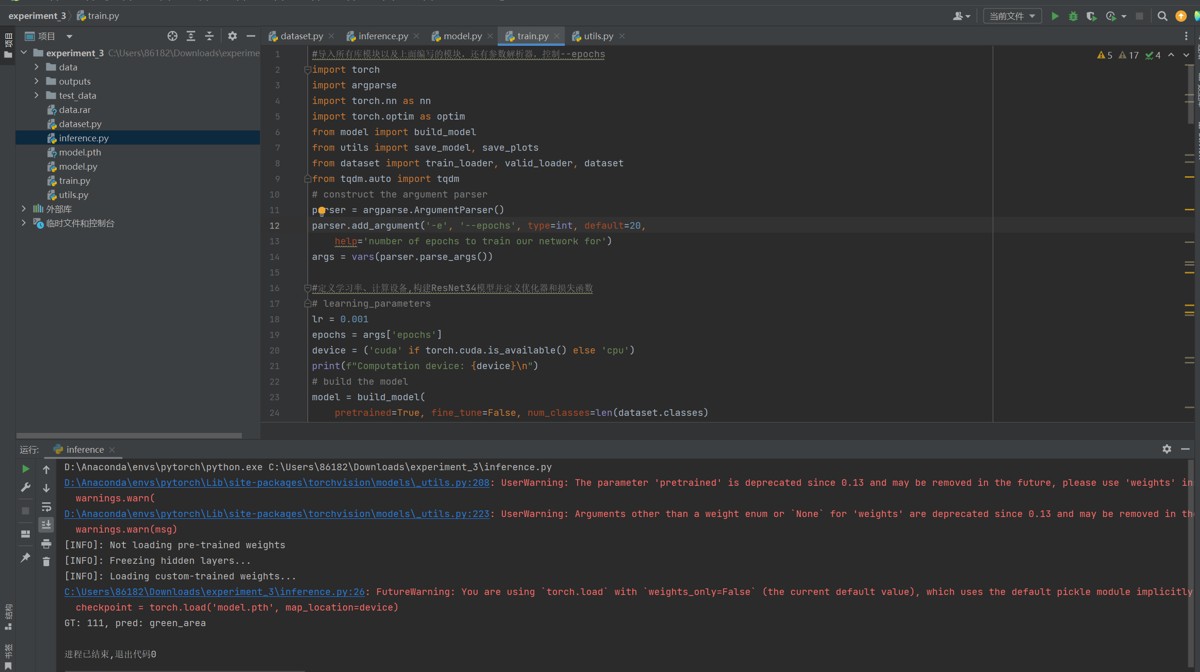Start debugging with the bug icon
Screen dimensions: 1200x672
click(1073, 16)
